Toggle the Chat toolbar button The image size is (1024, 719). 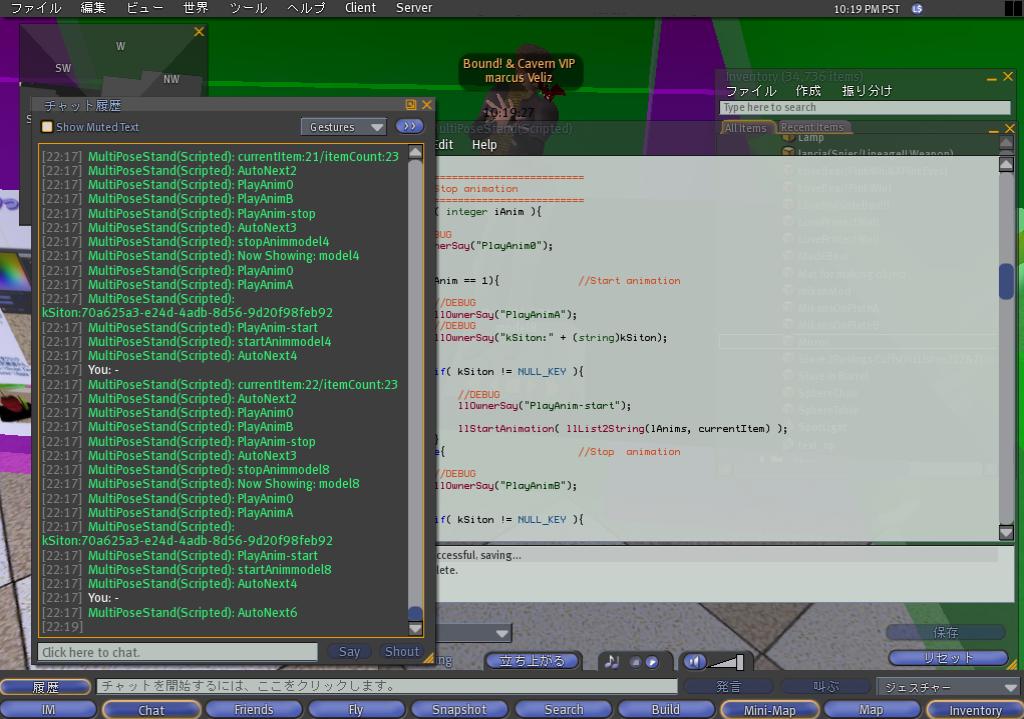[152, 710]
